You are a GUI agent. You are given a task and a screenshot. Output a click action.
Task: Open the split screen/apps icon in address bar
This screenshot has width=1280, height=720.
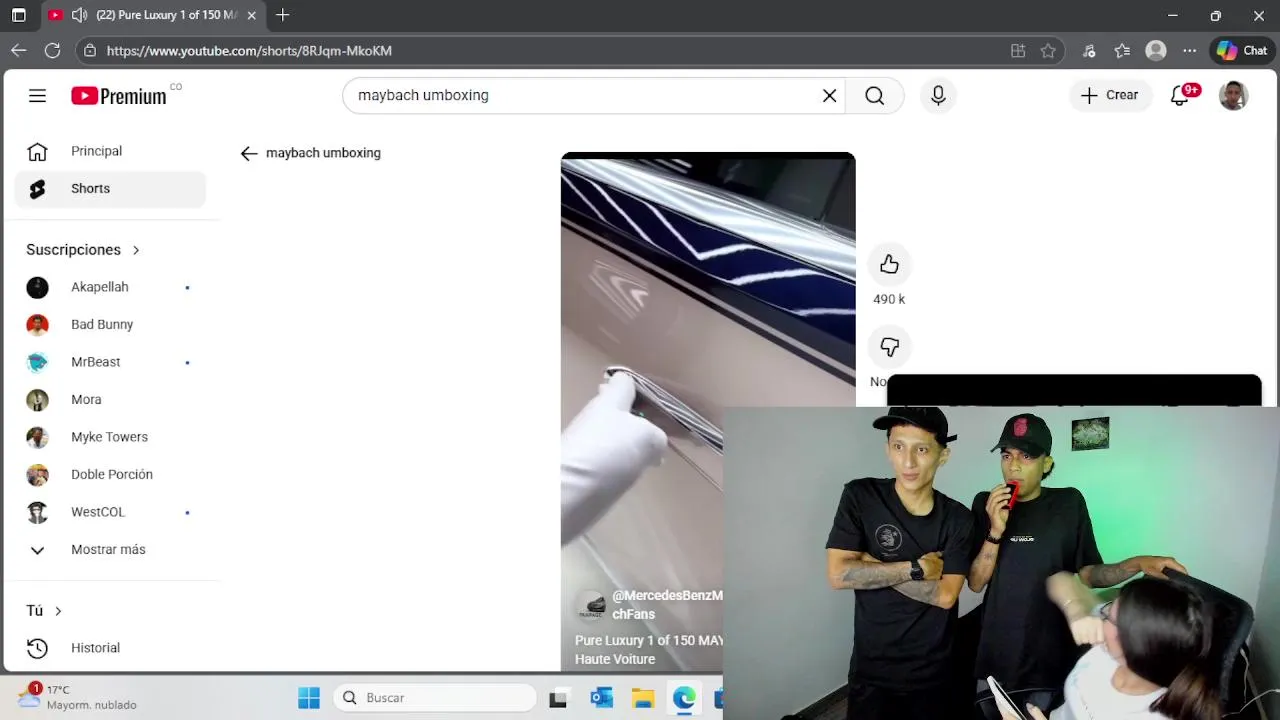point(1018,50)
